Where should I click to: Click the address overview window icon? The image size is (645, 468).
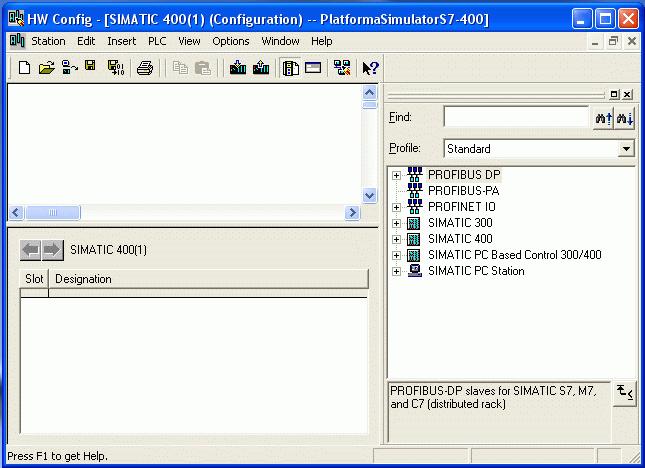313,67
